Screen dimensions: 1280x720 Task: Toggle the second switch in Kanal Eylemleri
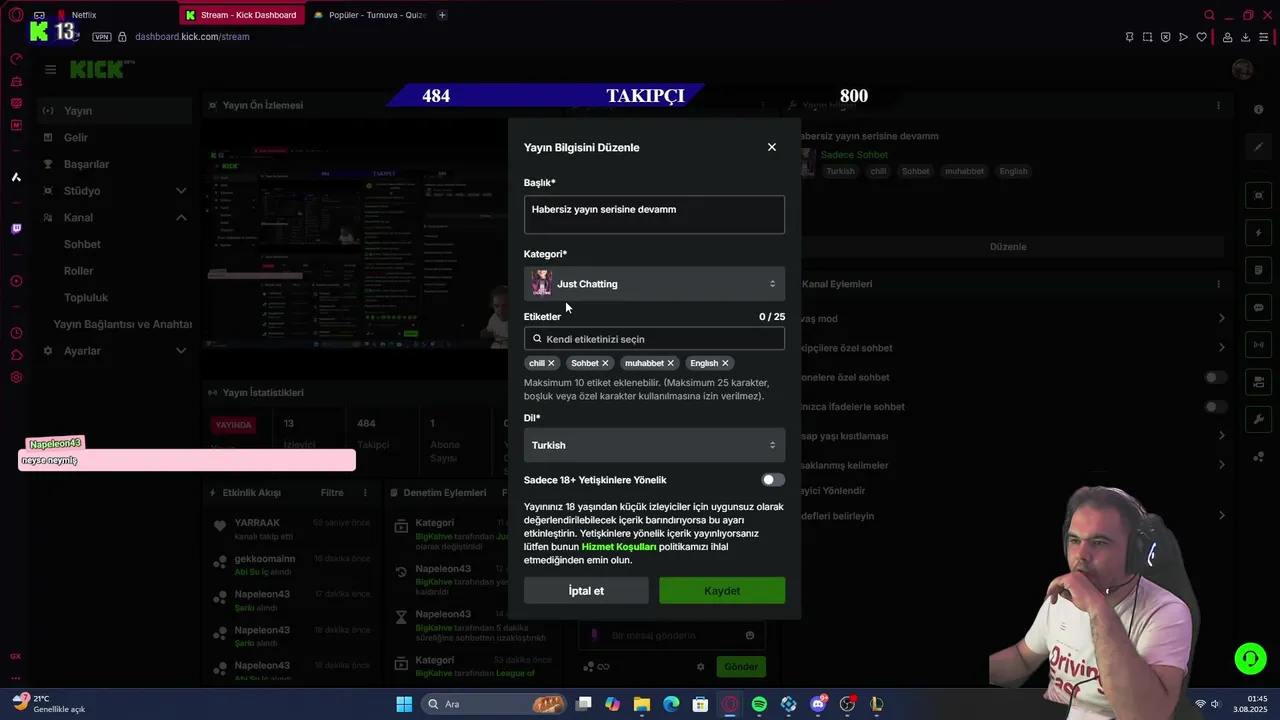coord(1215,407)
